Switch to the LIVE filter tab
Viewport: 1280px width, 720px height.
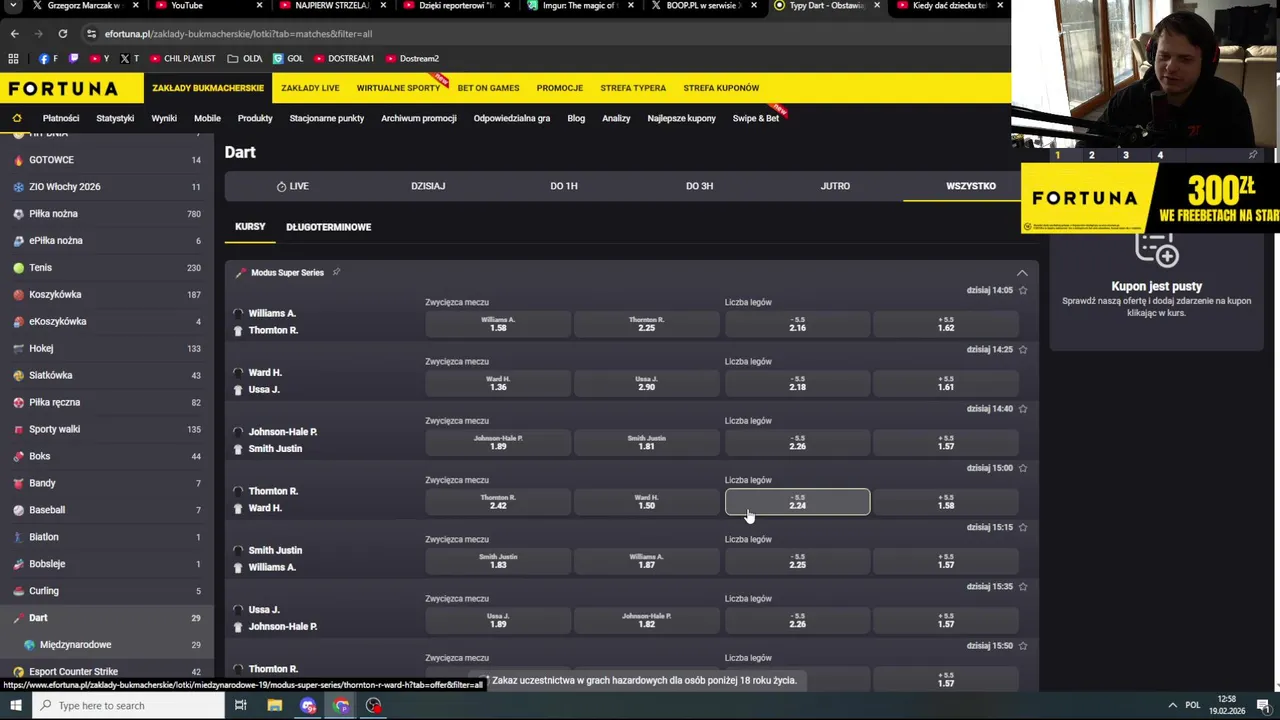tap(292, 186)
